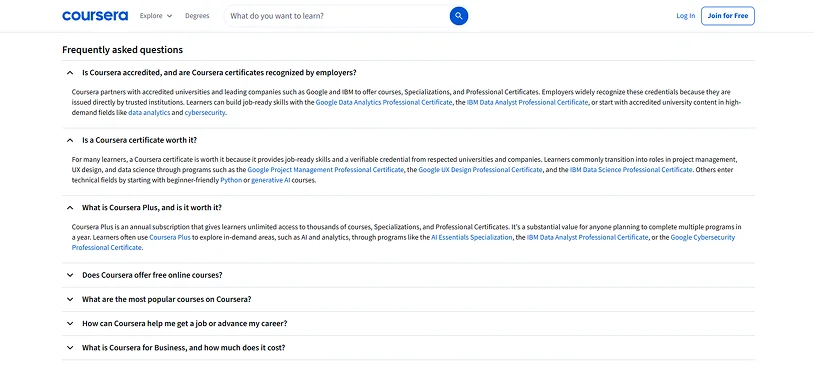Click 'Does Coursera offer free online courses?' text
The image size is (814, 373).
tap(152, 275)
